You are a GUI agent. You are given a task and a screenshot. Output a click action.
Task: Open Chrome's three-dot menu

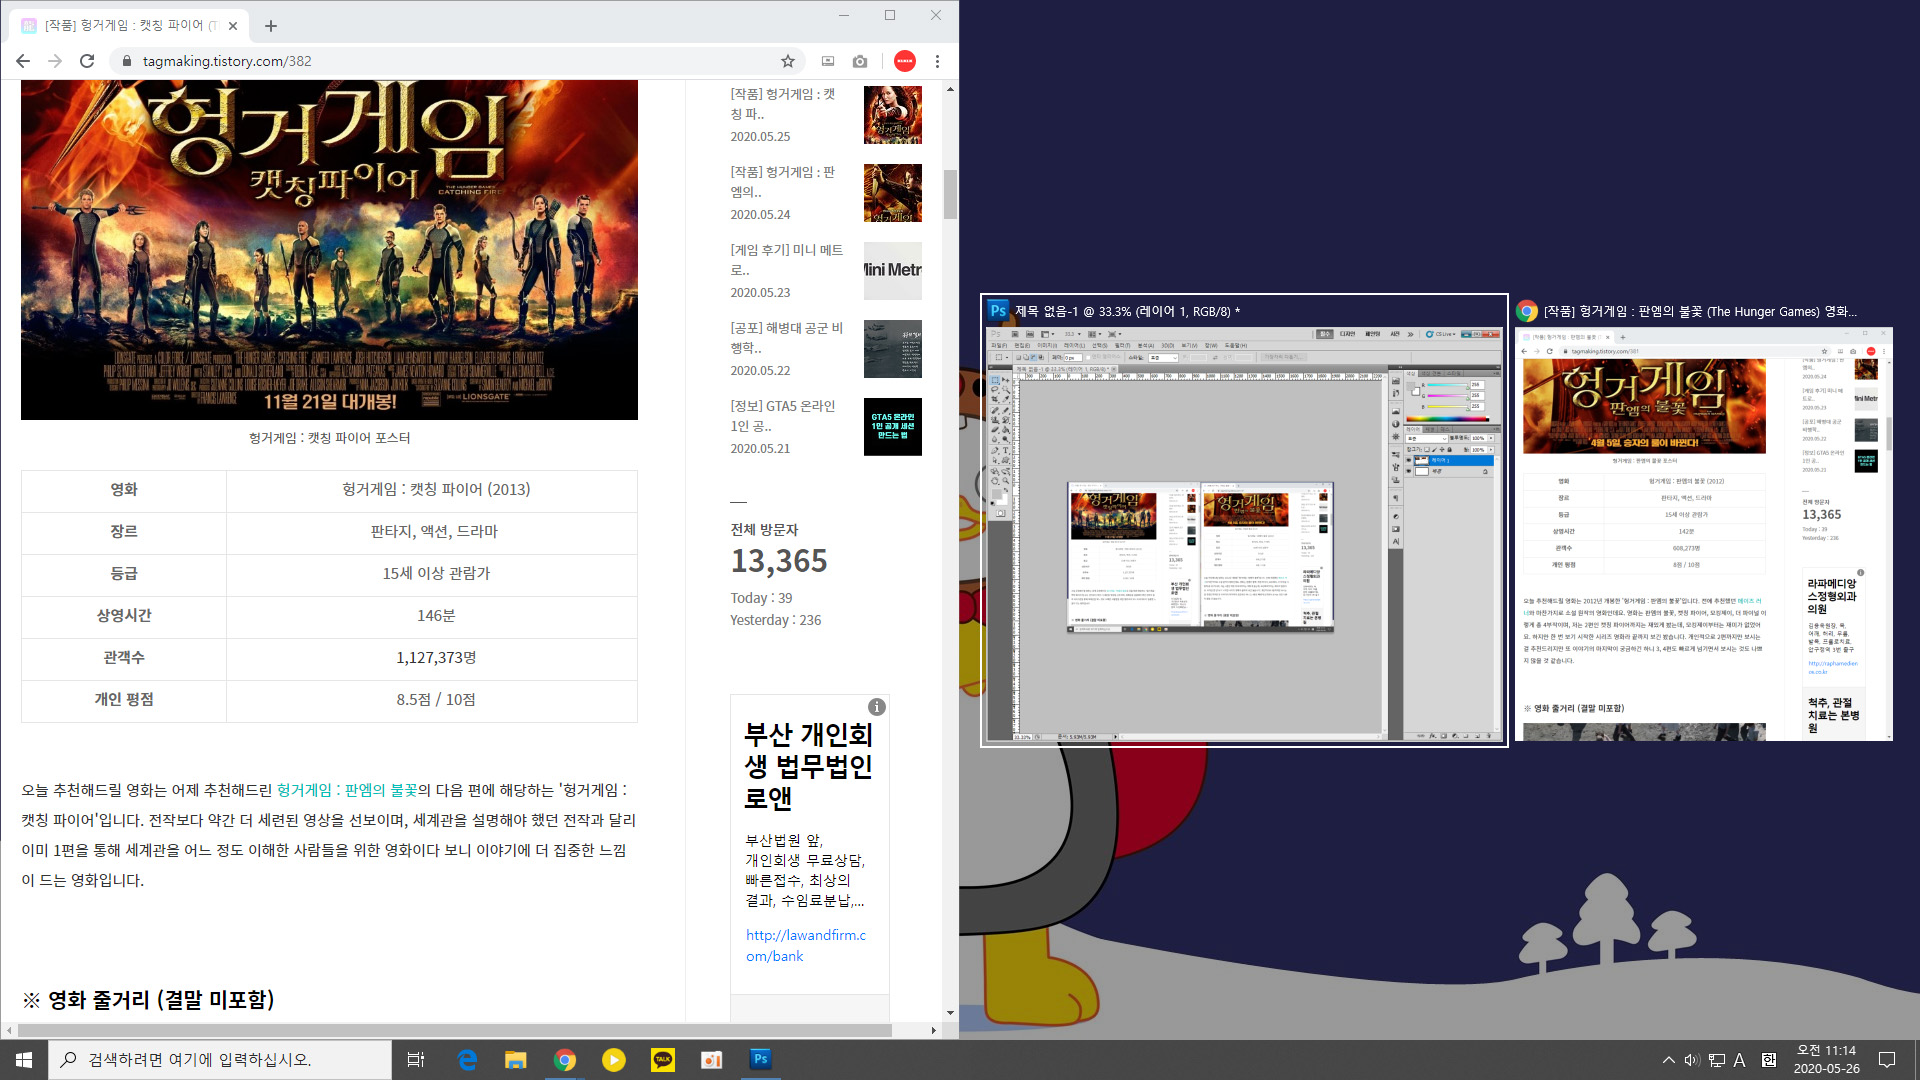(937, 61)
